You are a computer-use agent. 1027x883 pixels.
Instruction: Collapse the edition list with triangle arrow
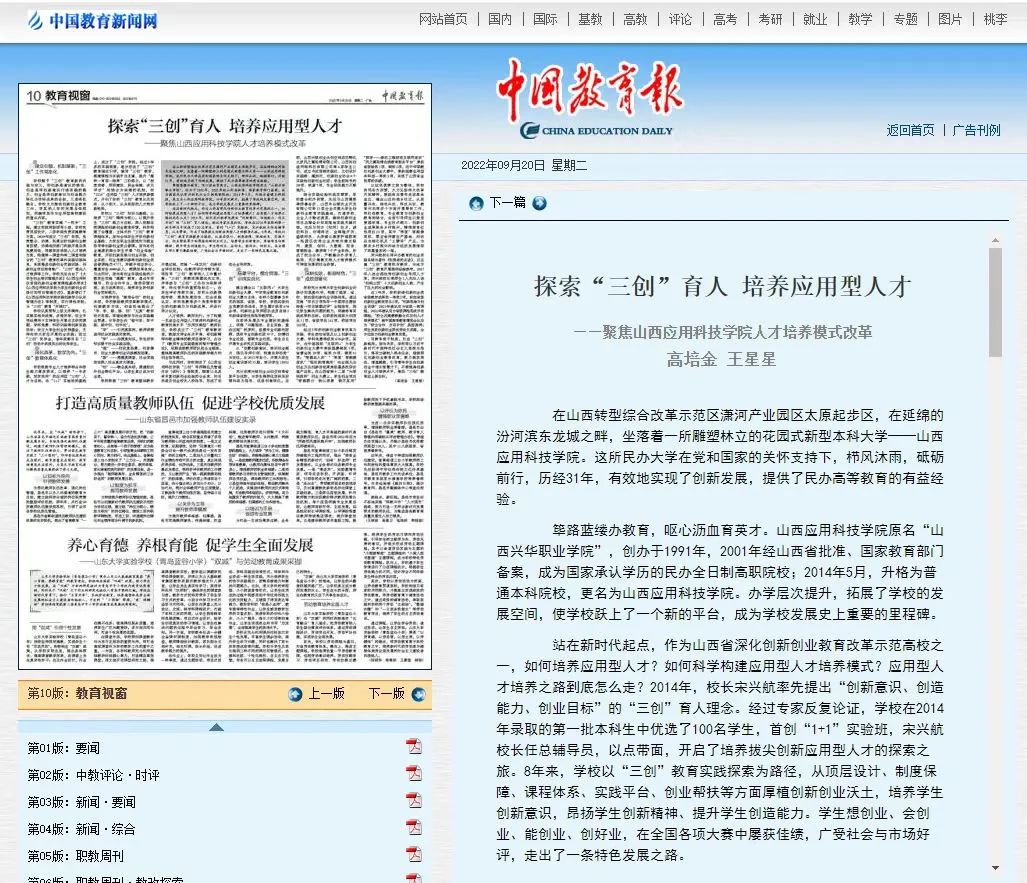216,727
